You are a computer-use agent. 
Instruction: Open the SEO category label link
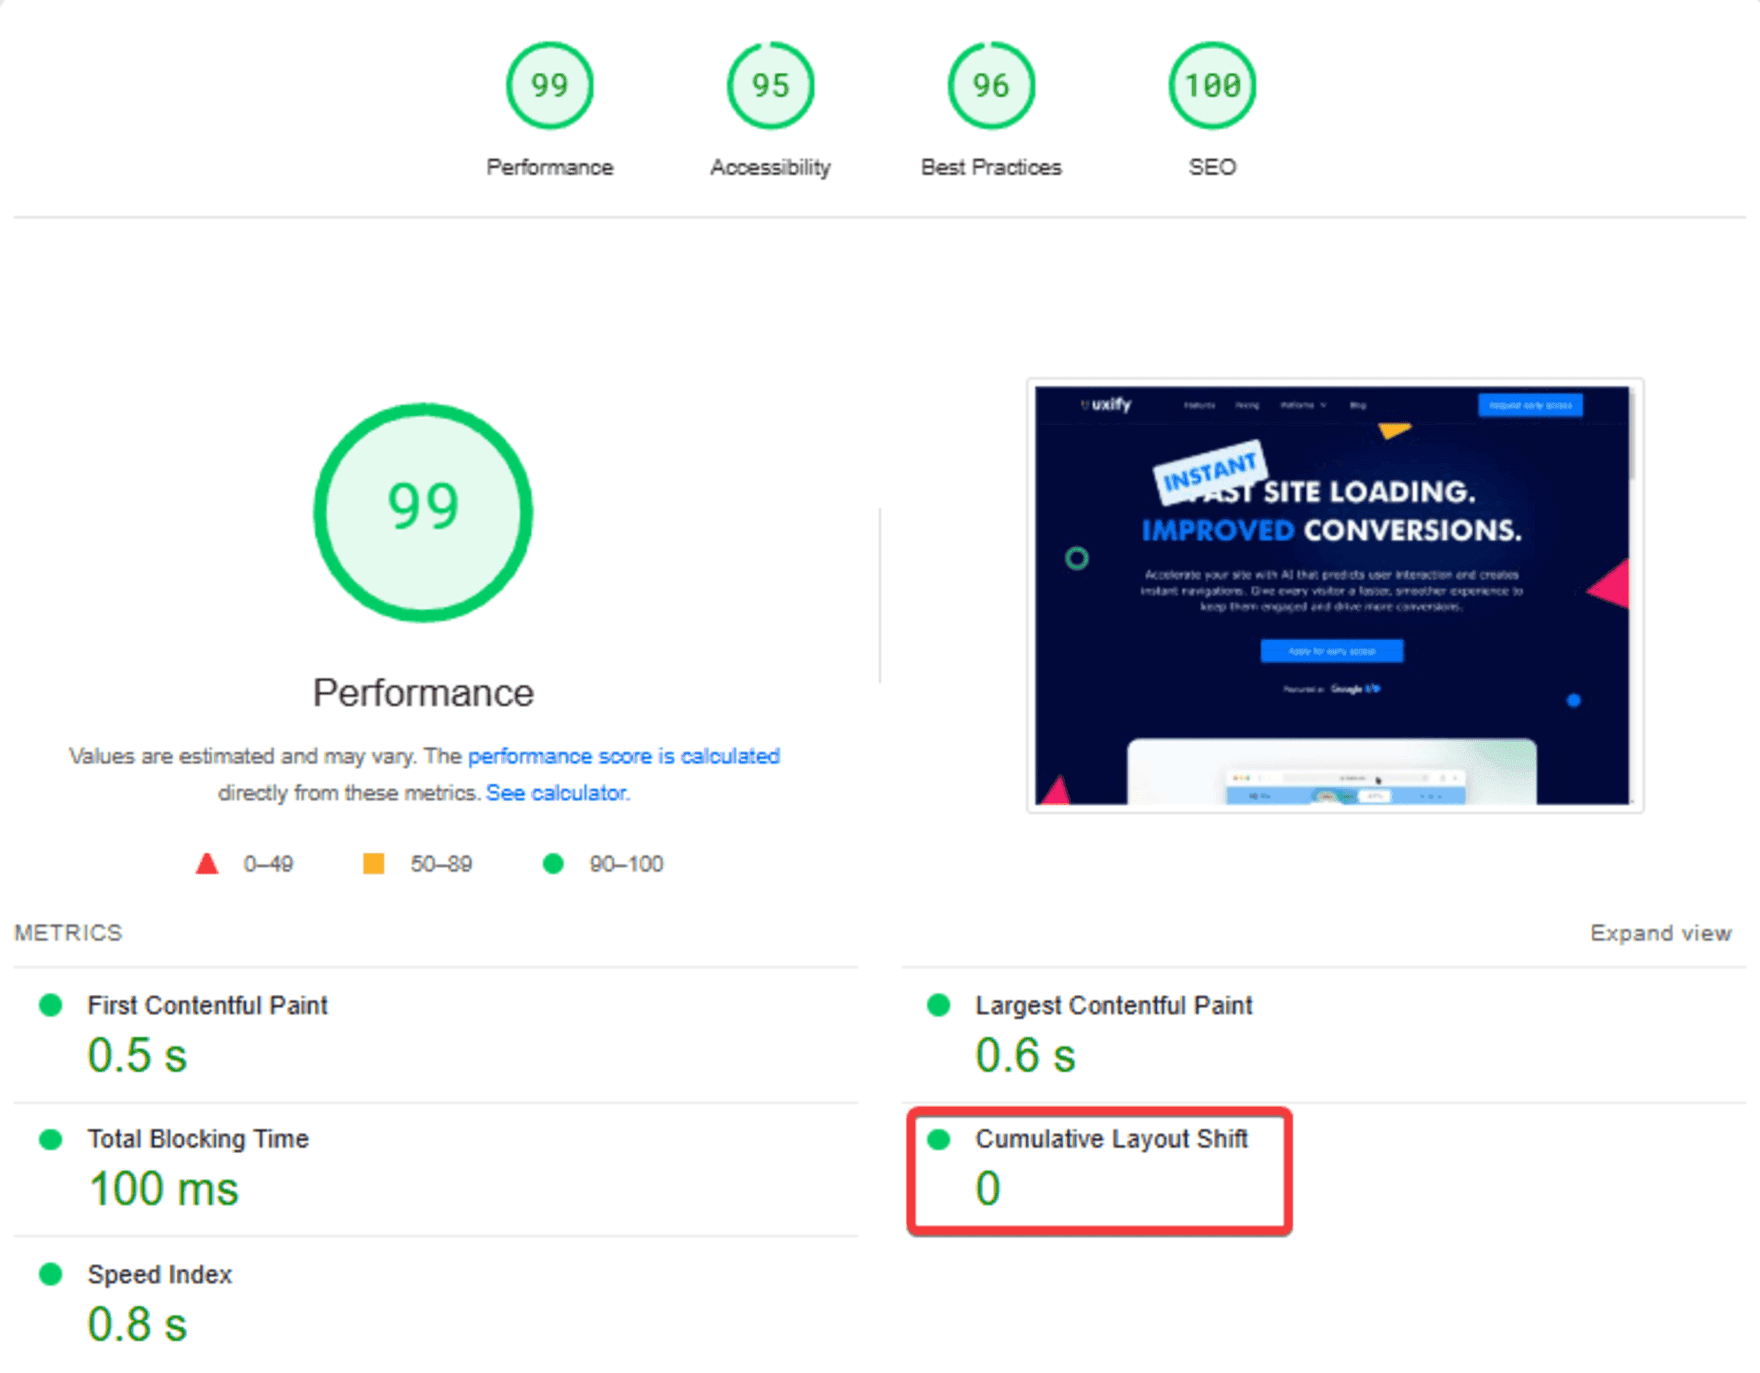(x=1212, y=167)
